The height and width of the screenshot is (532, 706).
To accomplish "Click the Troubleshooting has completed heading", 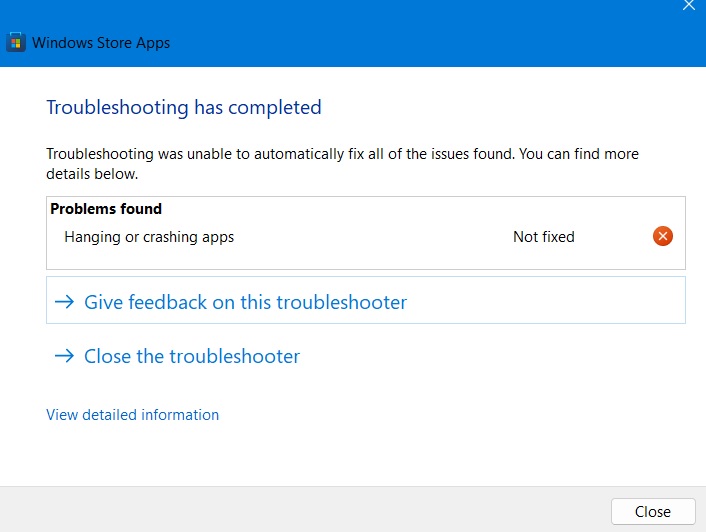I will (x=184, y=107).
